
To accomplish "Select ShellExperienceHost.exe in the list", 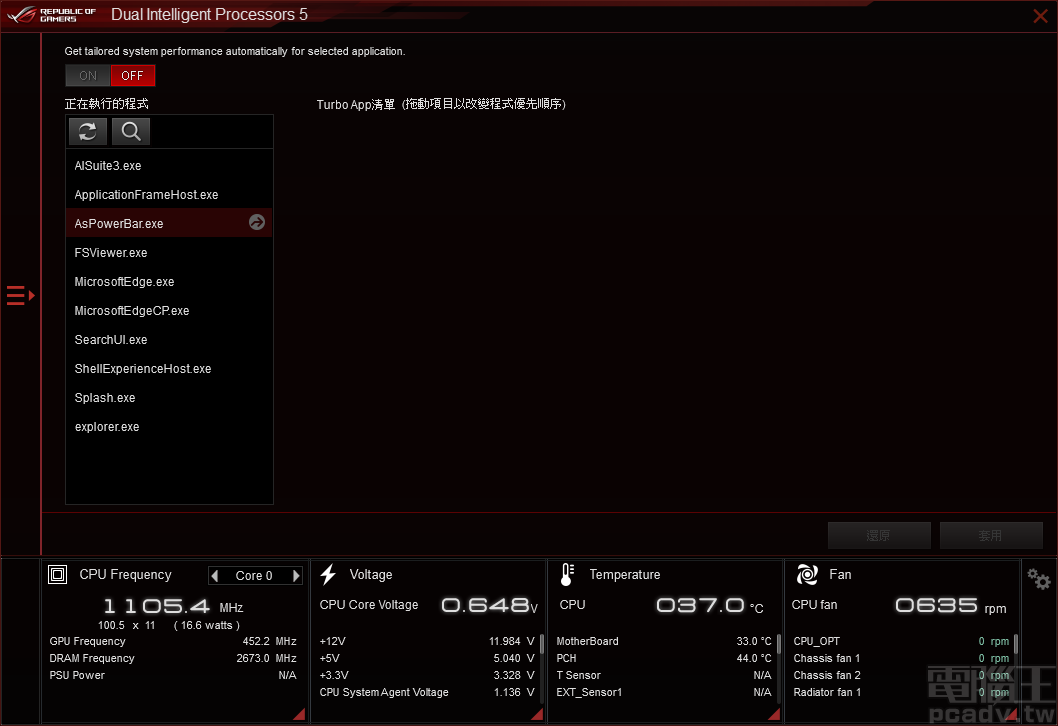I will [x=169, y=368].
